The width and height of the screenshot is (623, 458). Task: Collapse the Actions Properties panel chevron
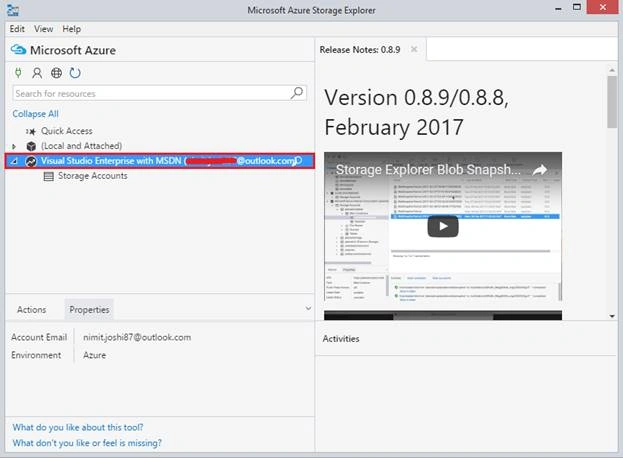click(x=308, y=308)
